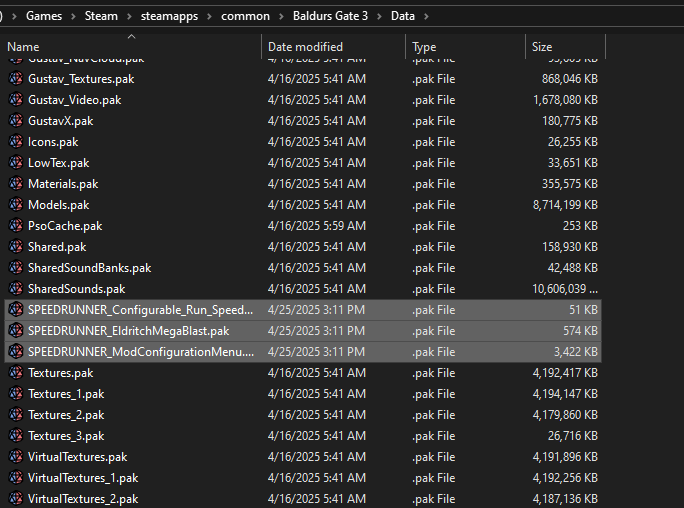The height and width of the screenshot is (508, 684).
Task: Click the 26,716 KB size value
Action: [x=573, y=436]
